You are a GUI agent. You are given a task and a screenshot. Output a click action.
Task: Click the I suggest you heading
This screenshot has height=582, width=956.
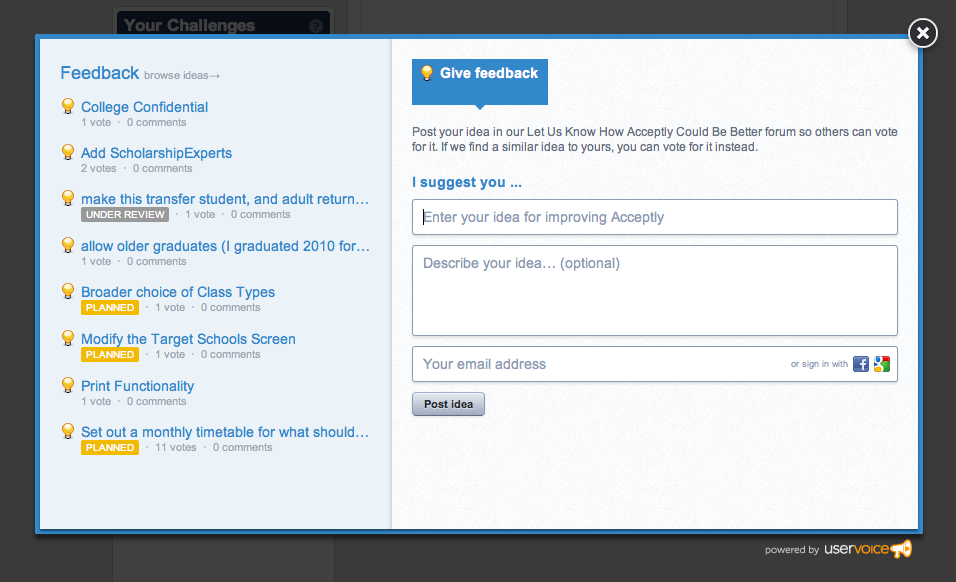tap(467, 182)
